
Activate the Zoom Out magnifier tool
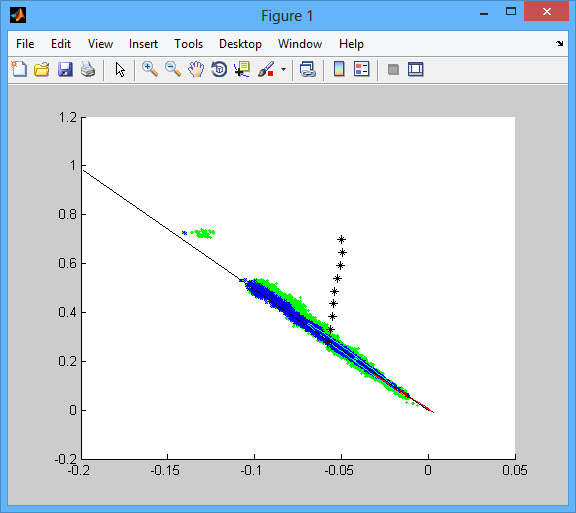(x=173, y=69)
